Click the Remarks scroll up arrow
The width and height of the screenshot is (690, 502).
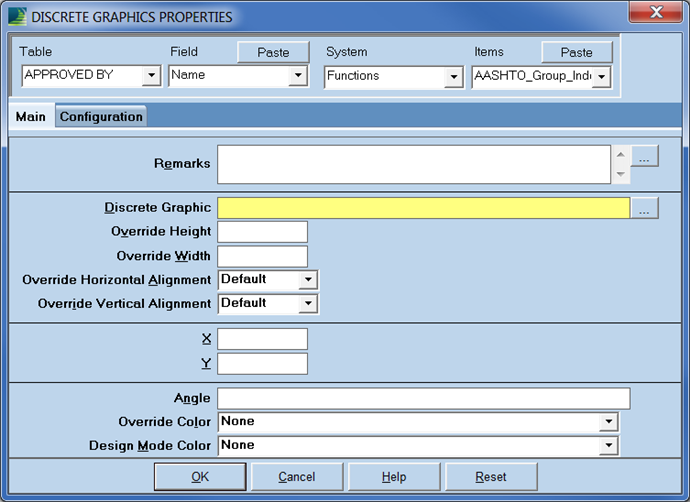click(x=620, y=155)
